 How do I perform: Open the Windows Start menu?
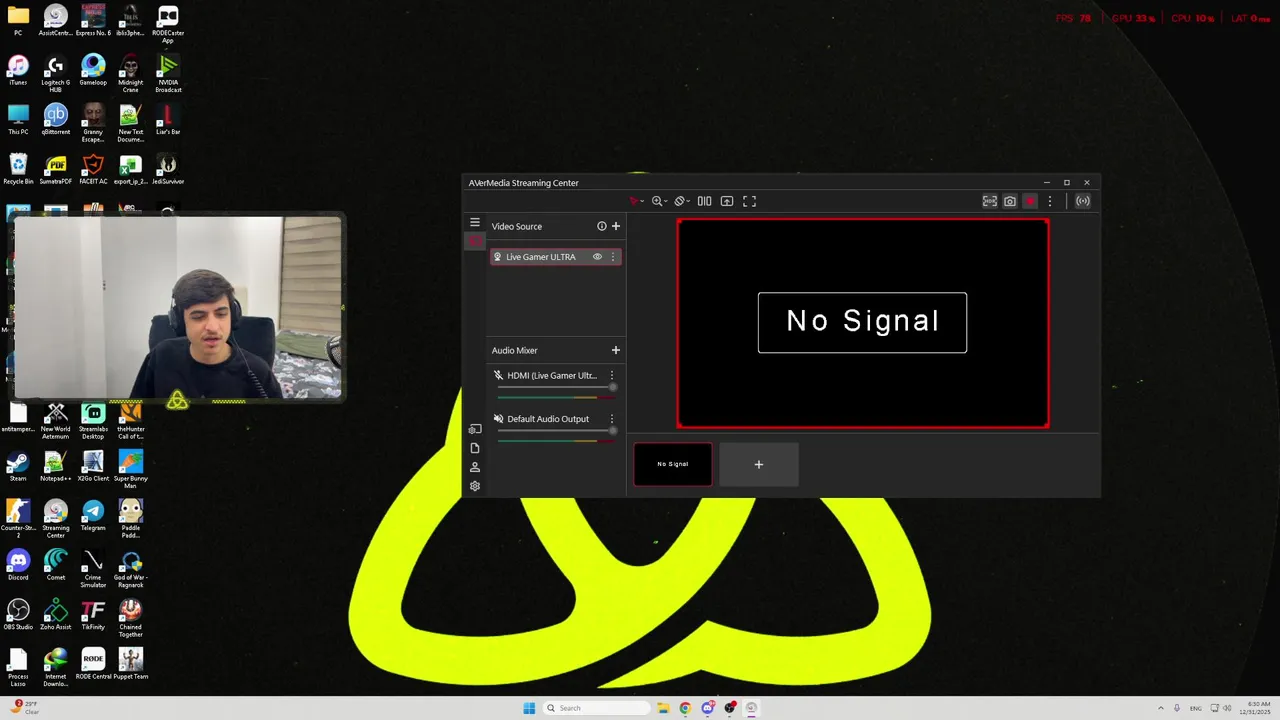pos(529,708)
